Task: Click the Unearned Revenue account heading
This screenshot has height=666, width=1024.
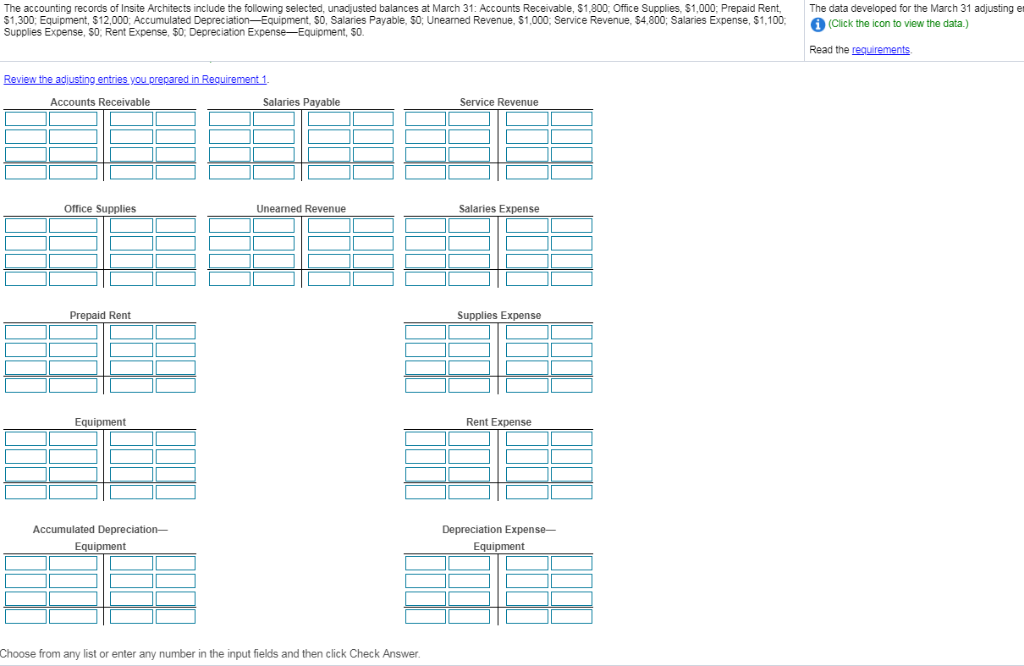Action: point(301,208)
